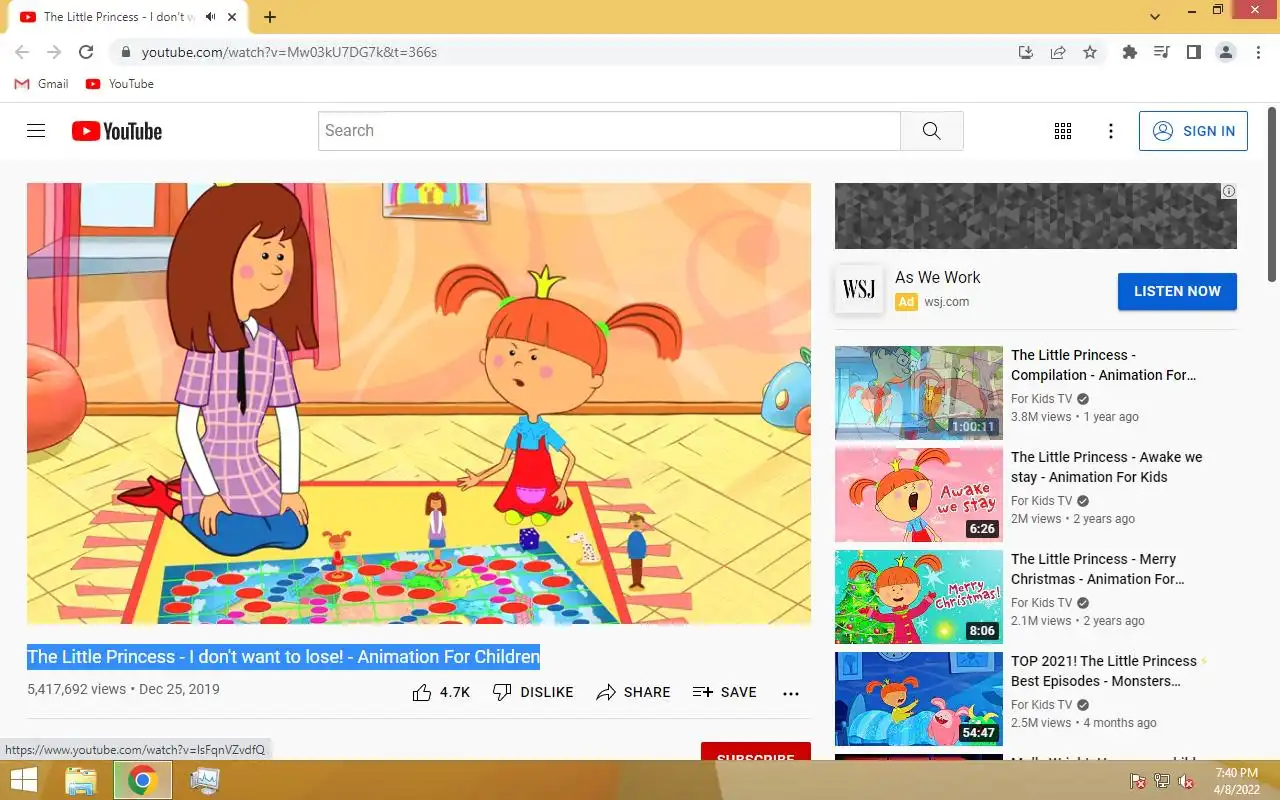Click the search magnifier button
1280x800 pixels.
click(932, 131)
